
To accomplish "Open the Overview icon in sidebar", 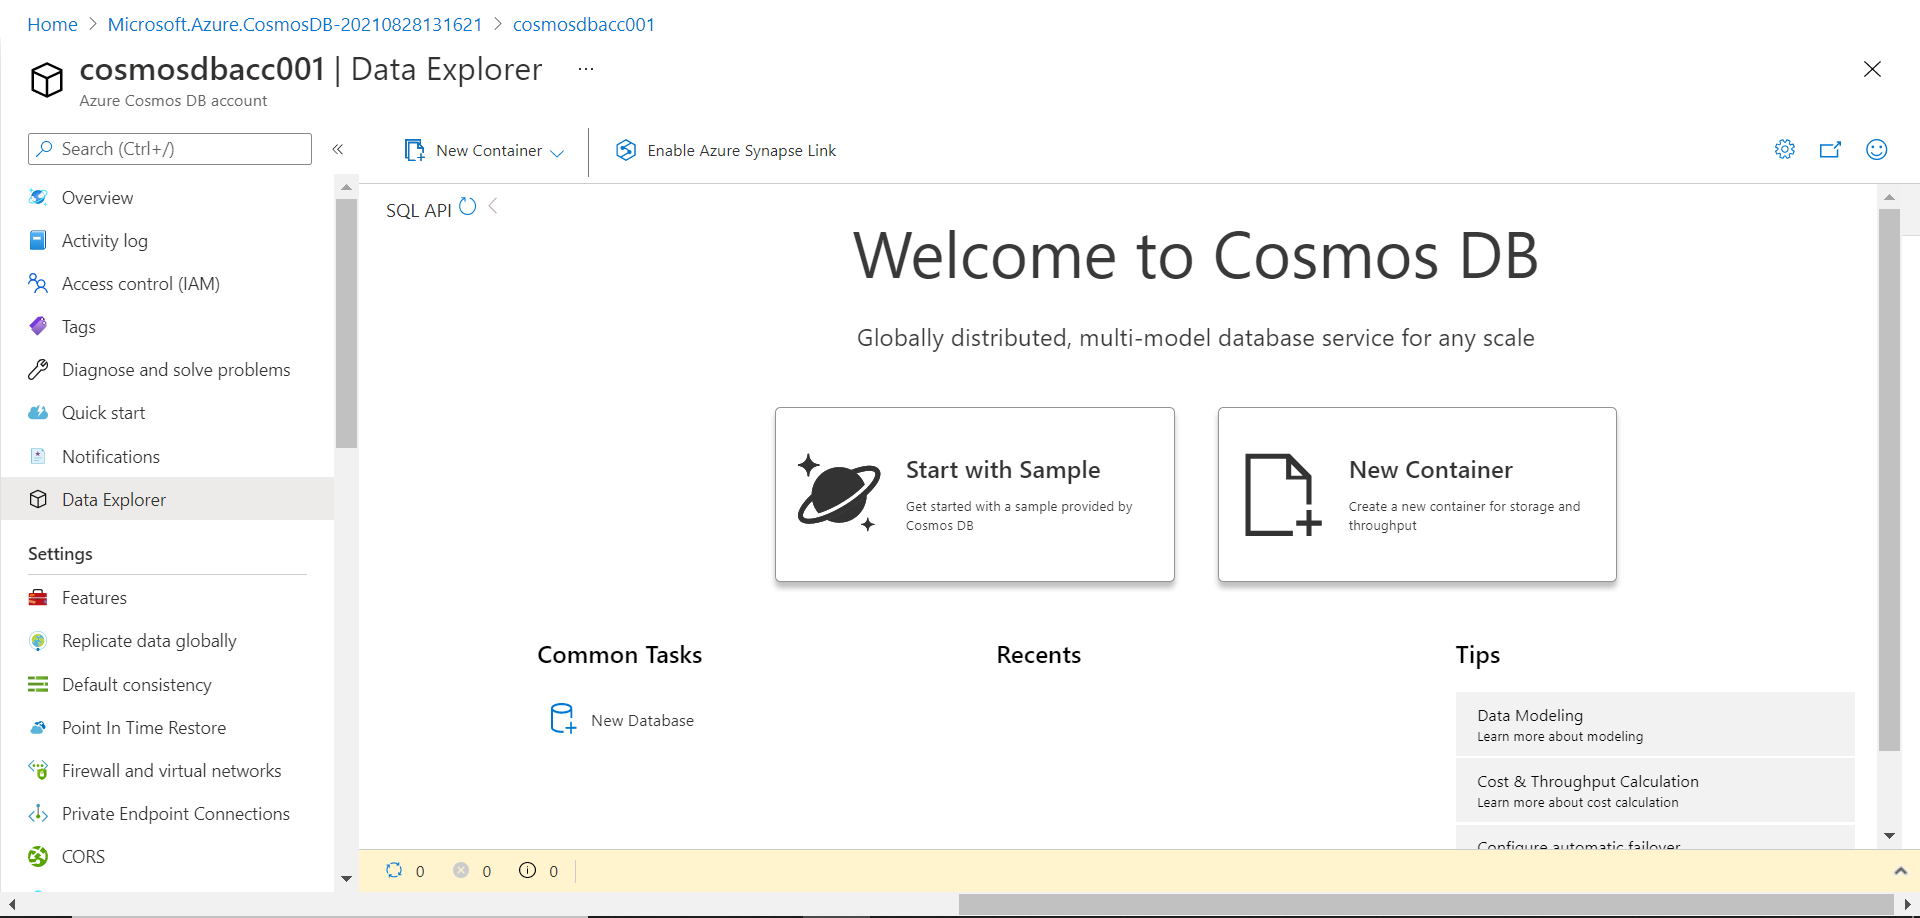I will coord(38,197).
